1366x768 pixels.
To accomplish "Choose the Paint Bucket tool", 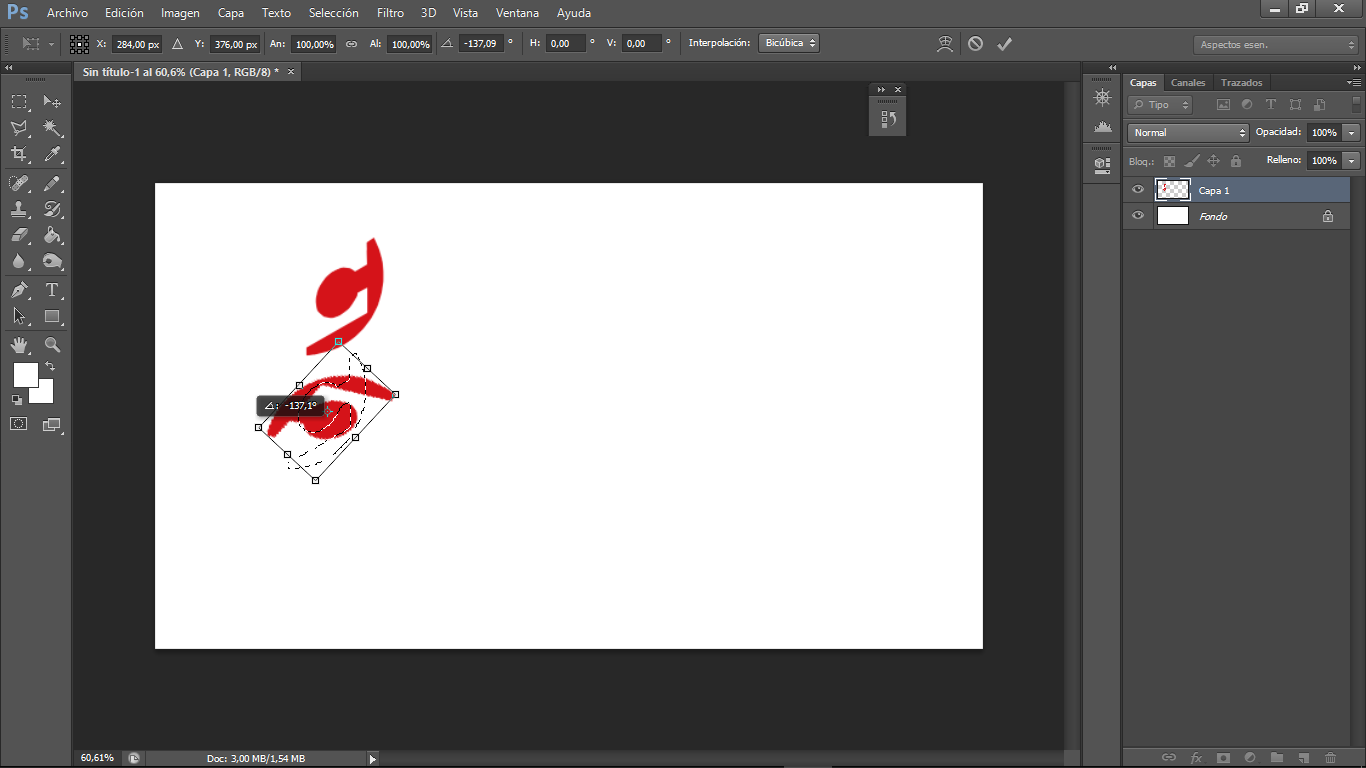I will 52,236.
